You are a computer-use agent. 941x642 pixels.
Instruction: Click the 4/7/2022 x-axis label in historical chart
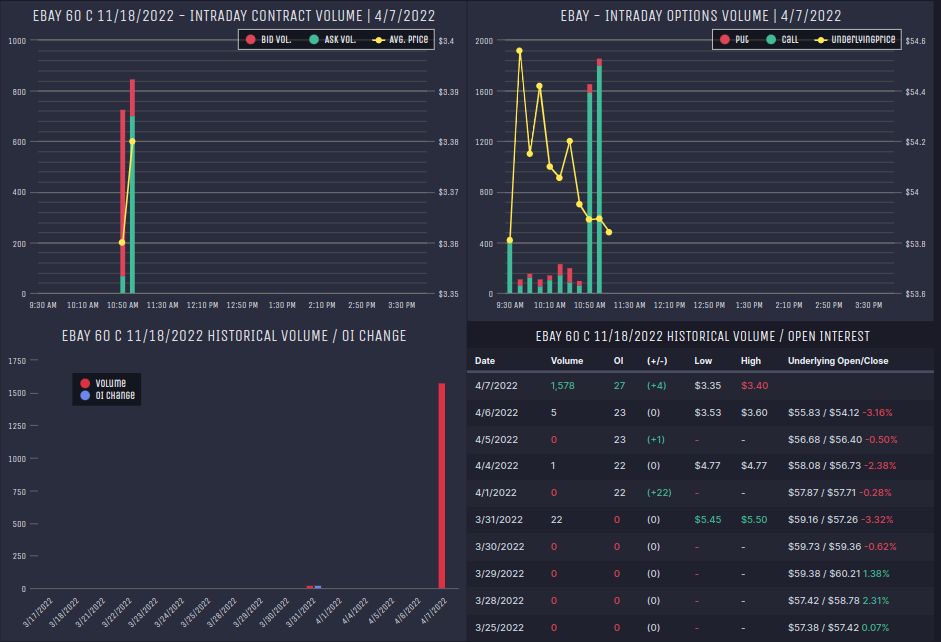[x=434, y=611]
